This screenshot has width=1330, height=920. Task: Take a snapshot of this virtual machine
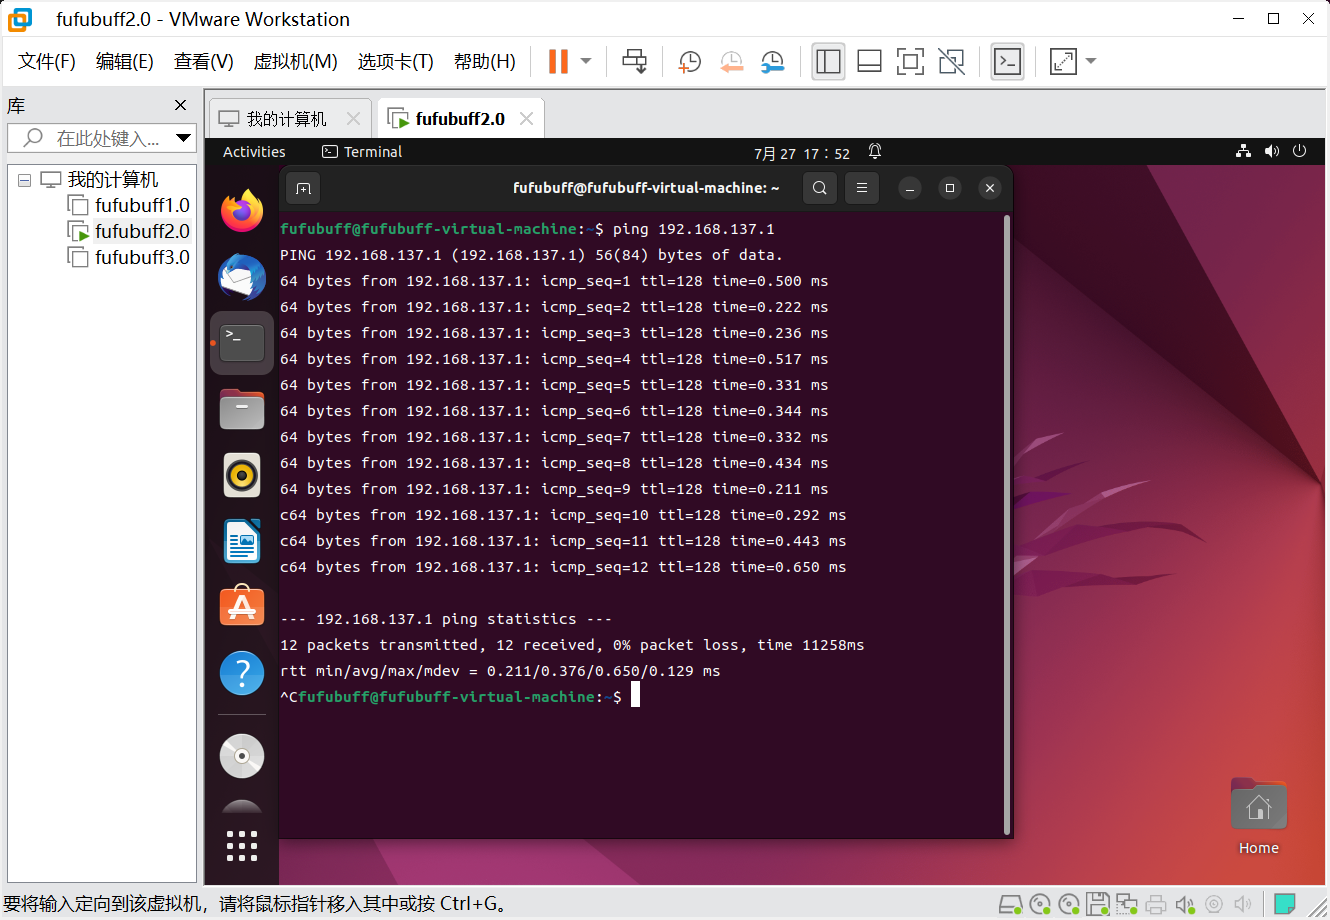689,62
